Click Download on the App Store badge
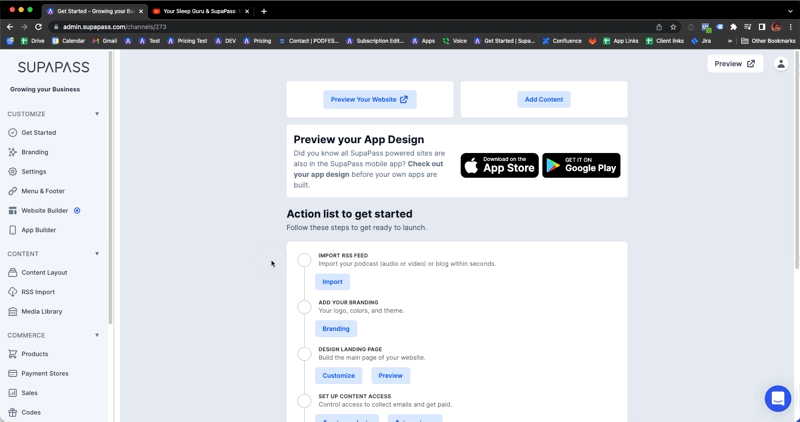Image resolution: width=800 pixels, height=422 pixels. [x=499, y=165]
